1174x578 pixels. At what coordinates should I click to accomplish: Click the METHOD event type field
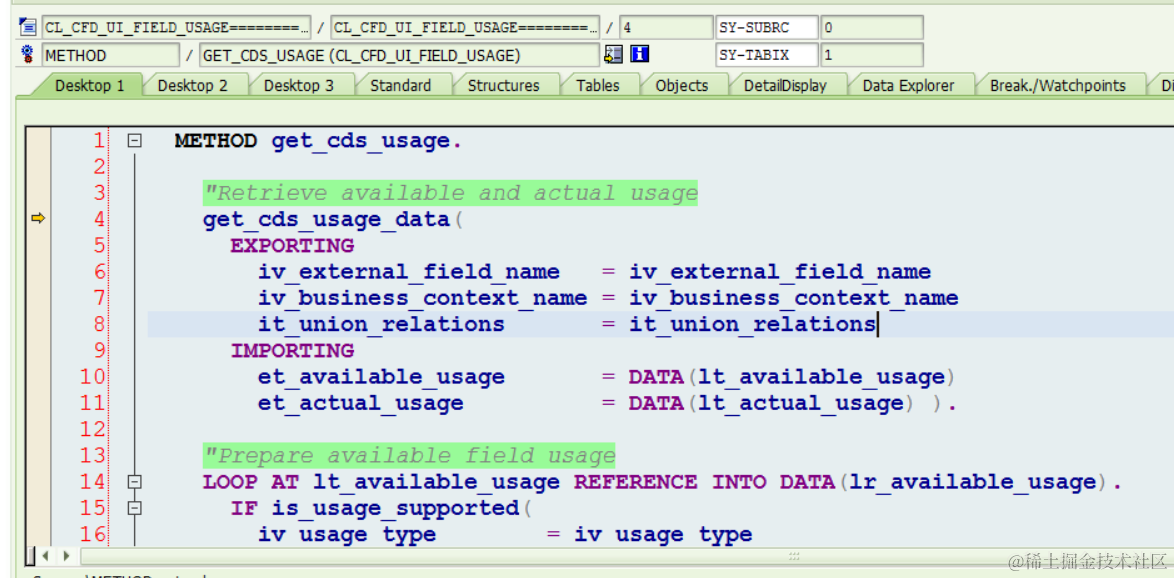coord(111,55)
